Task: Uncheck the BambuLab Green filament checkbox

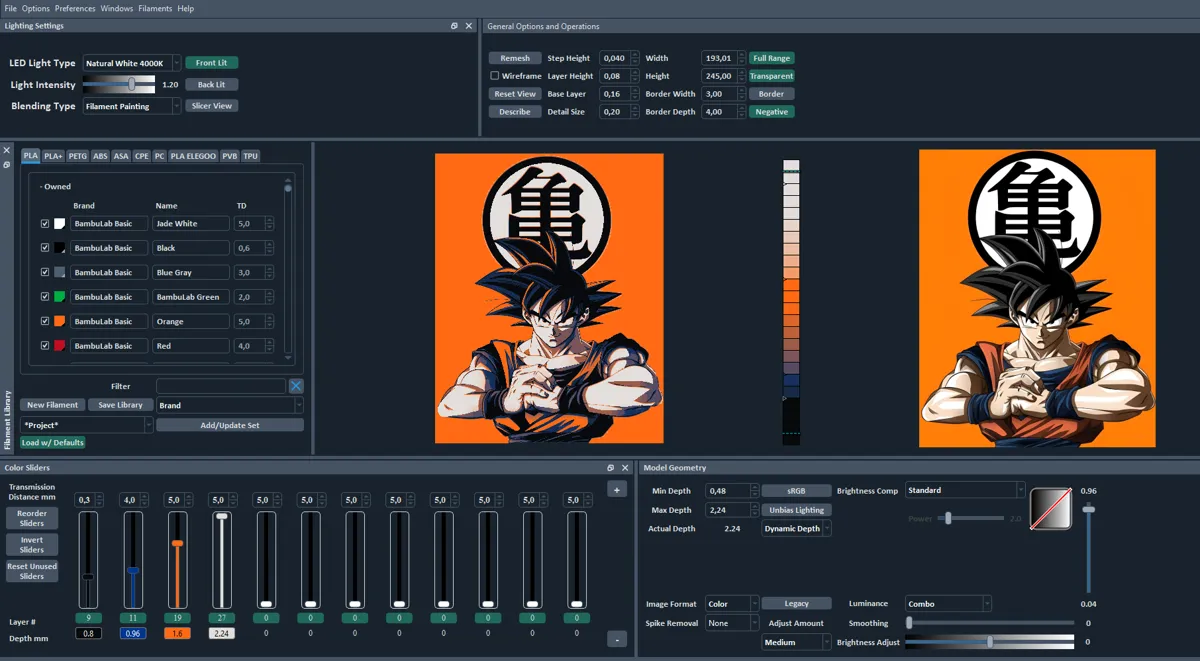Action: (45, 297)
